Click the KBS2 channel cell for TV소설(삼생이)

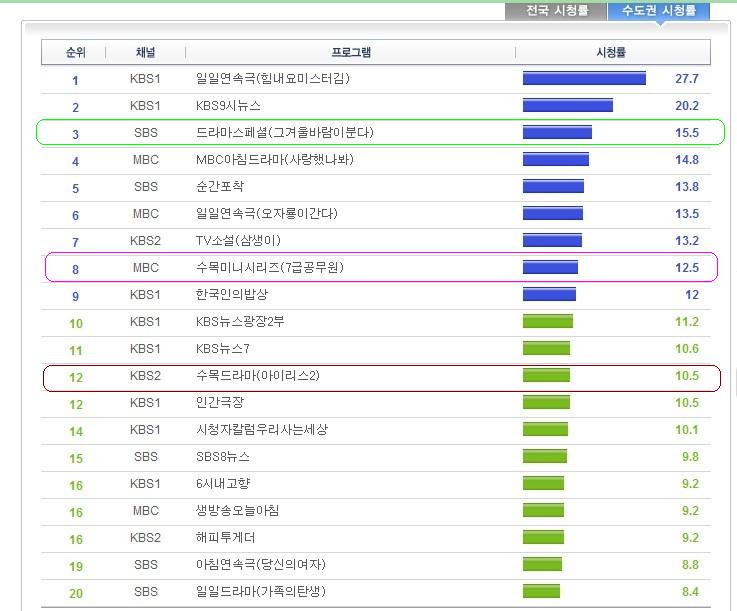tap(145, 241)
